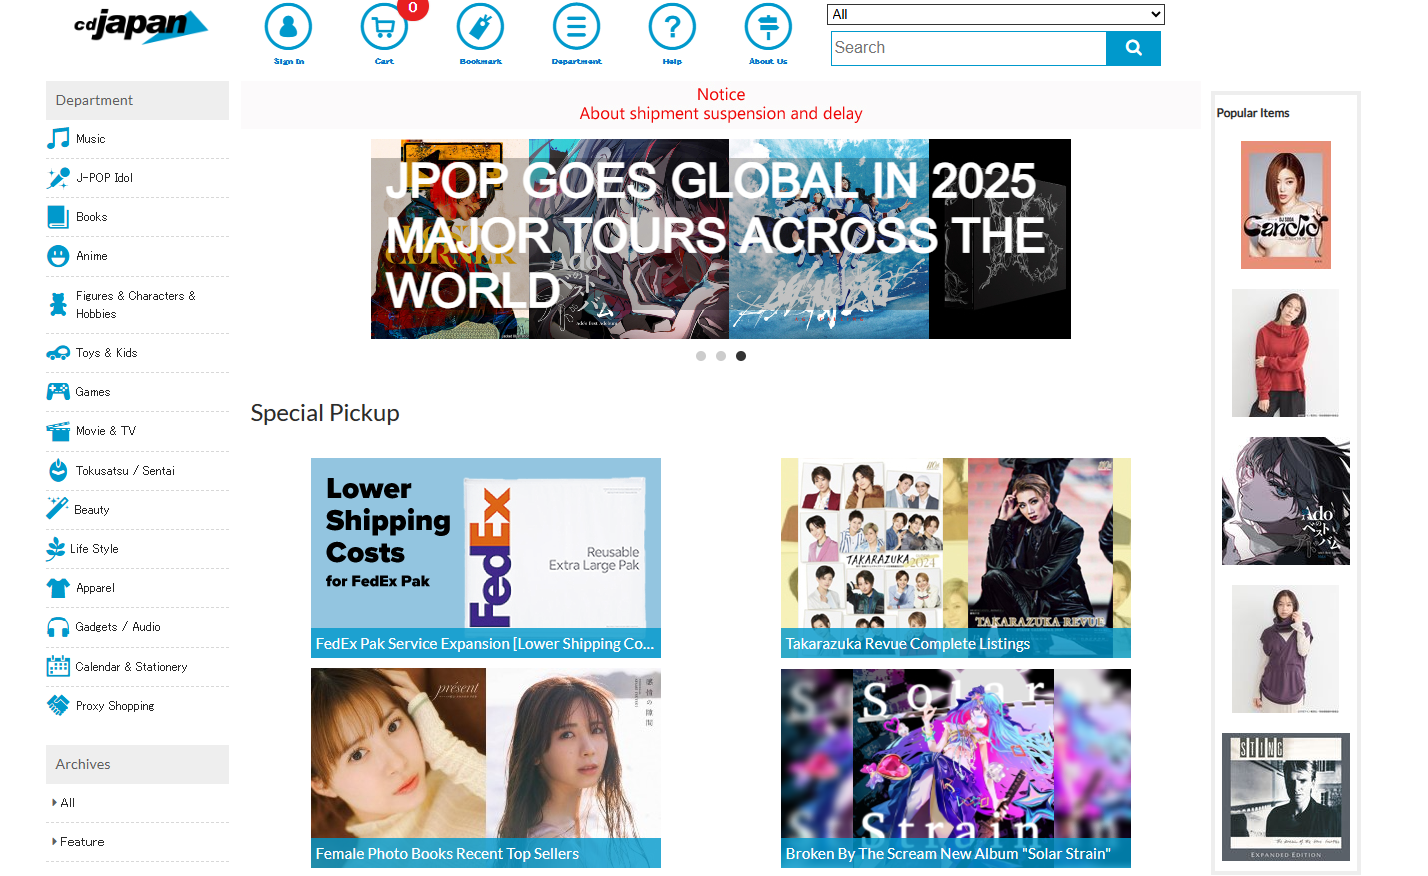Click the Books icon in sidebar
The image size is (1428, 876).
59,217
